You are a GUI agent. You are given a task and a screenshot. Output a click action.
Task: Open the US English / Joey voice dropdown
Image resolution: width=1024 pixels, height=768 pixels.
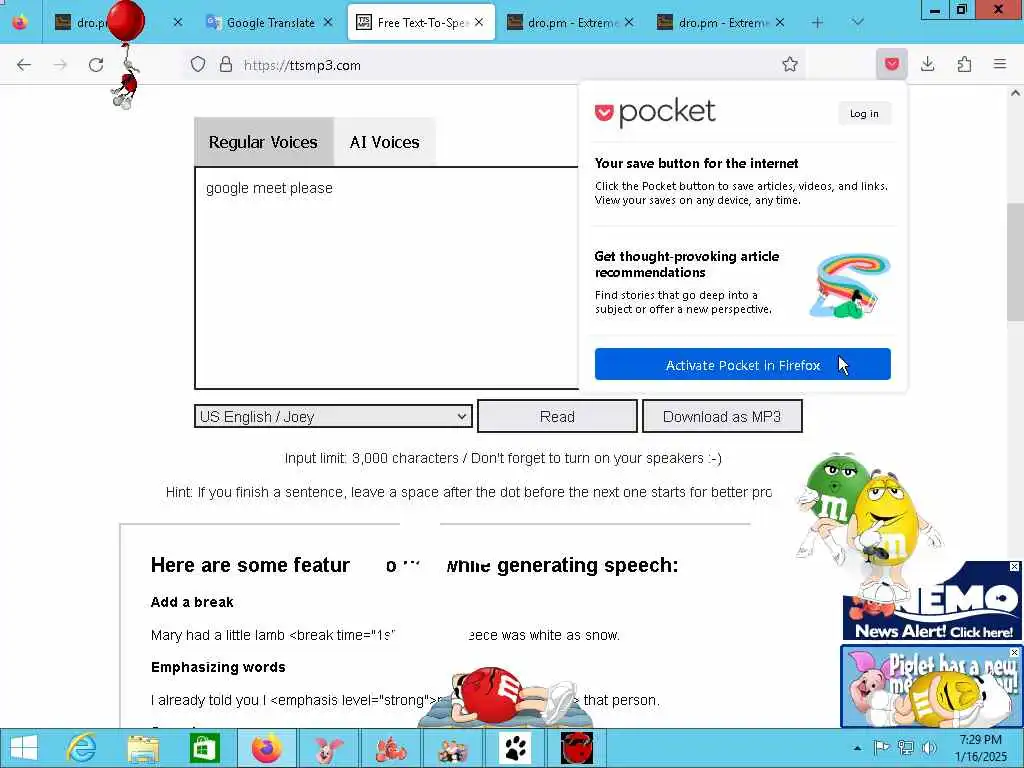333,417
